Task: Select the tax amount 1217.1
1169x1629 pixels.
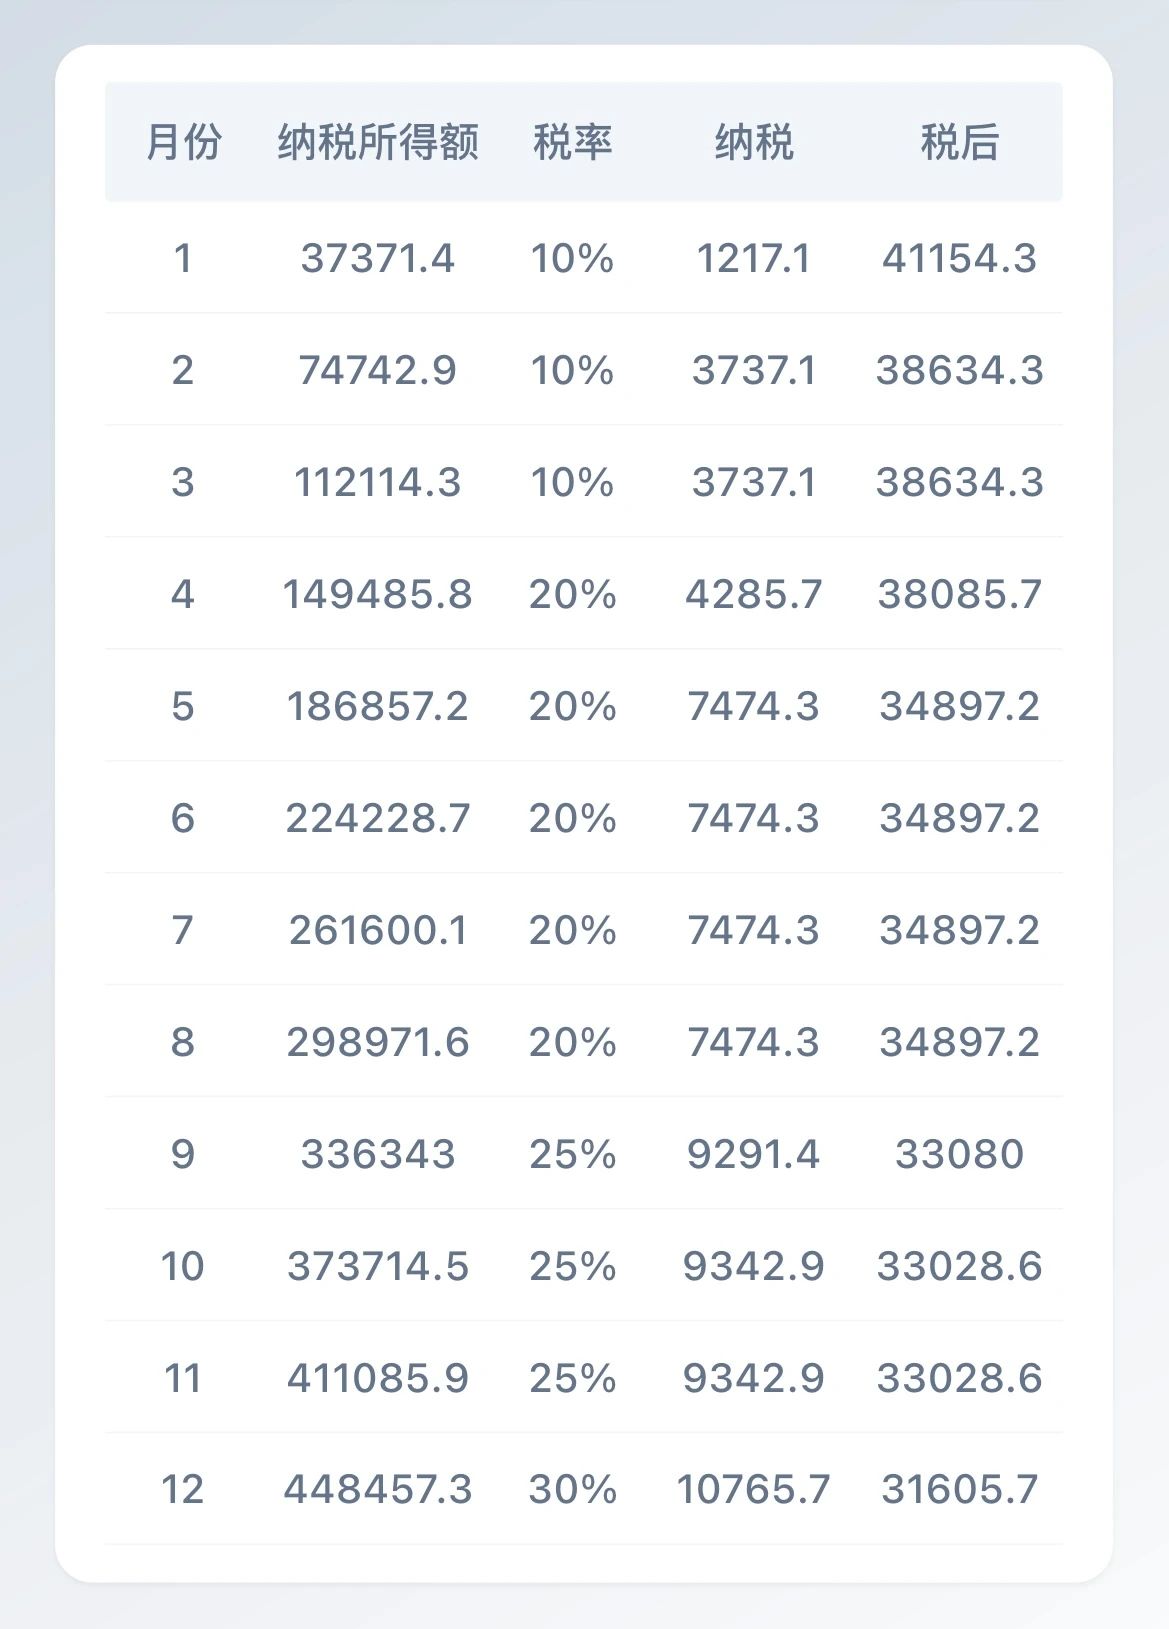Action: (754, 259)
